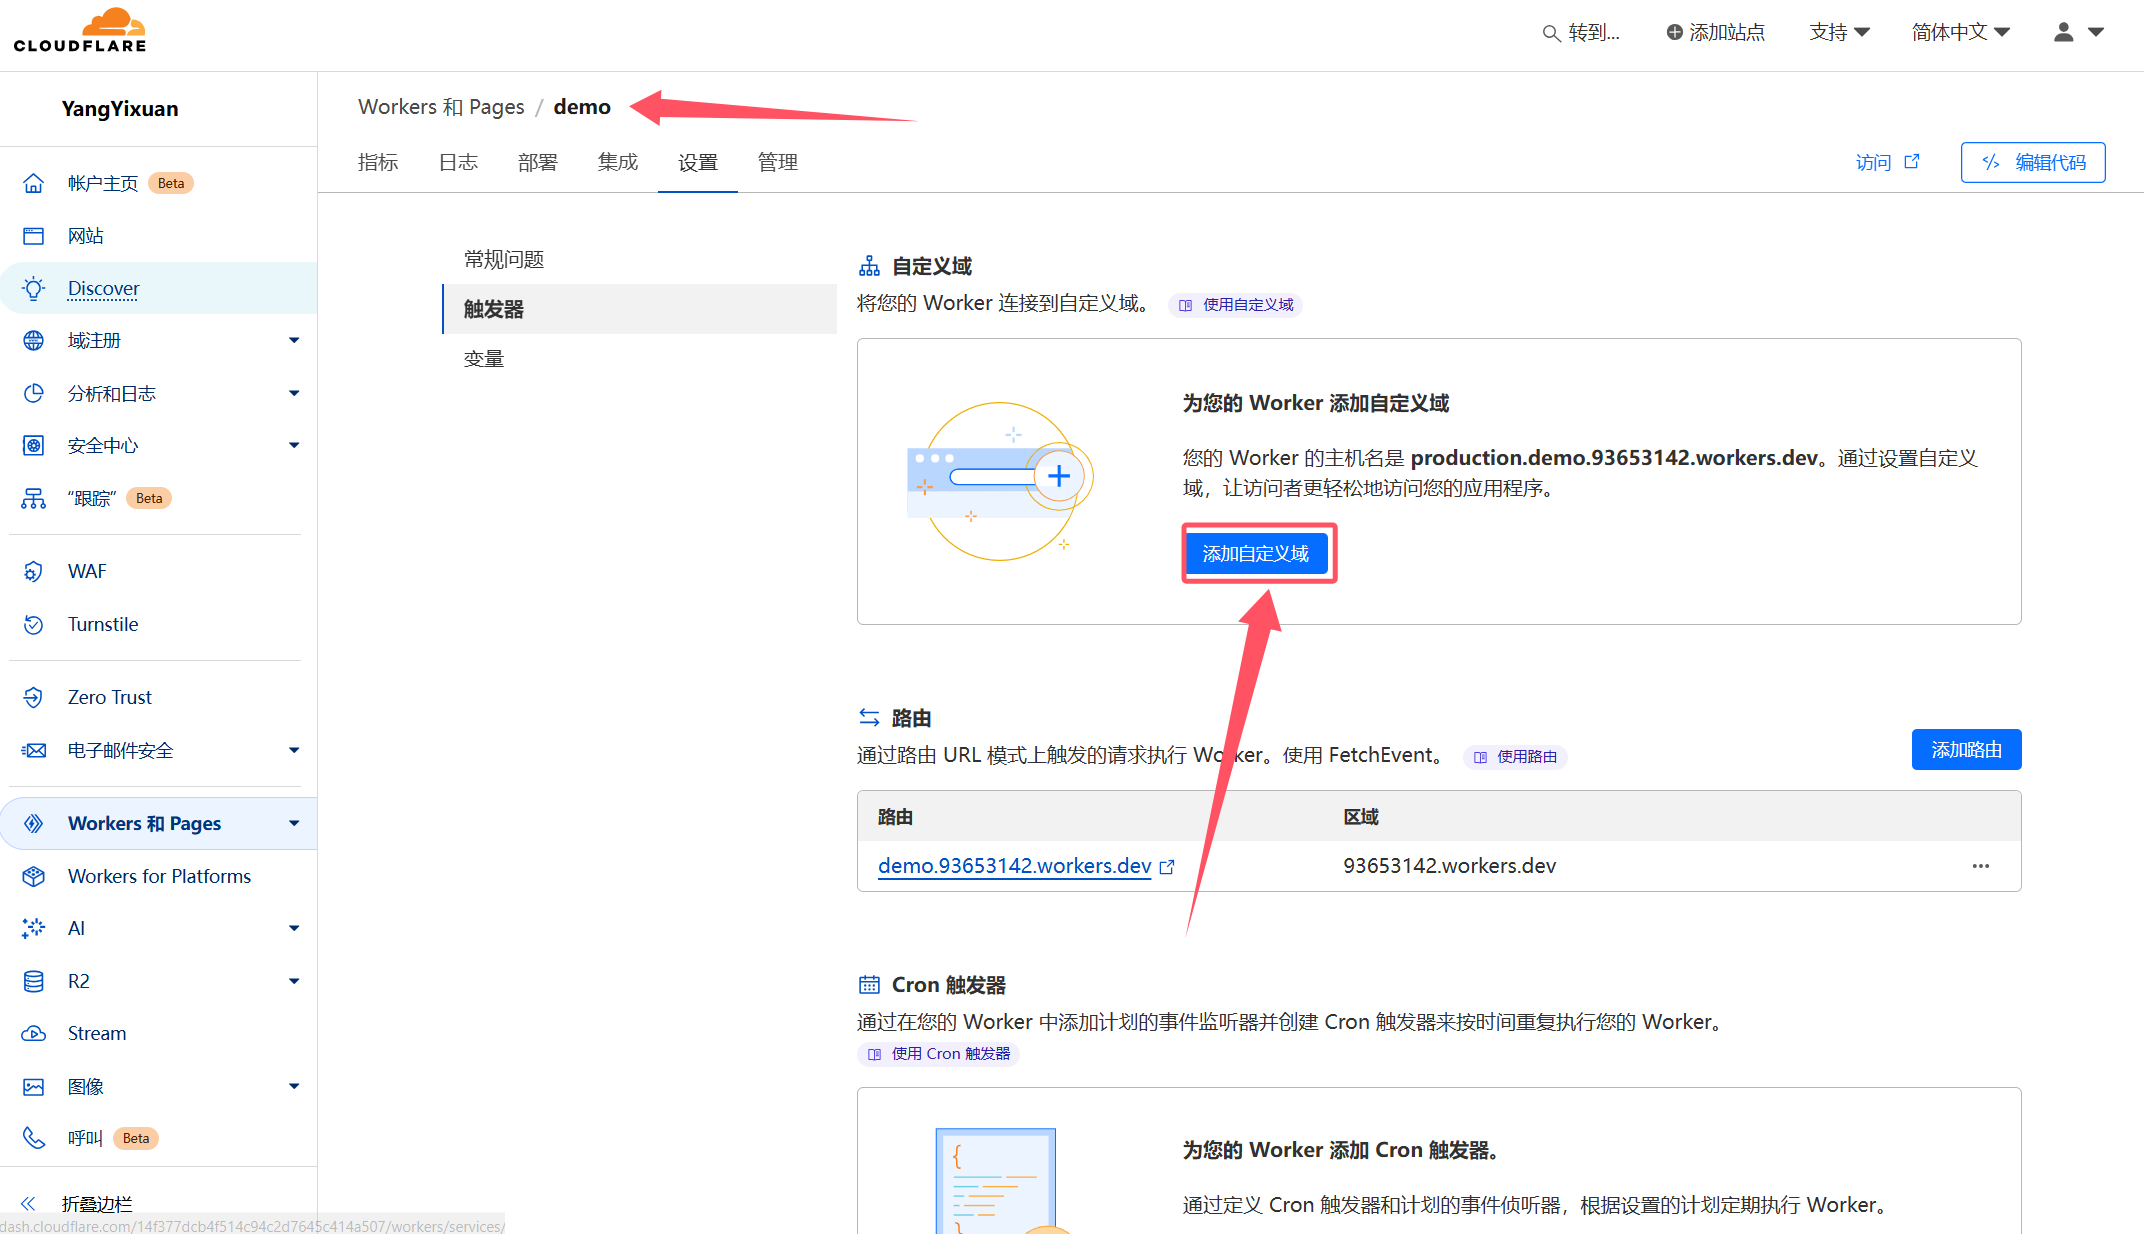This screenshot has height=1234, width=2144.
Task: Expand the 安全中心 sidebar section
Action: click(x=294, y=446)
